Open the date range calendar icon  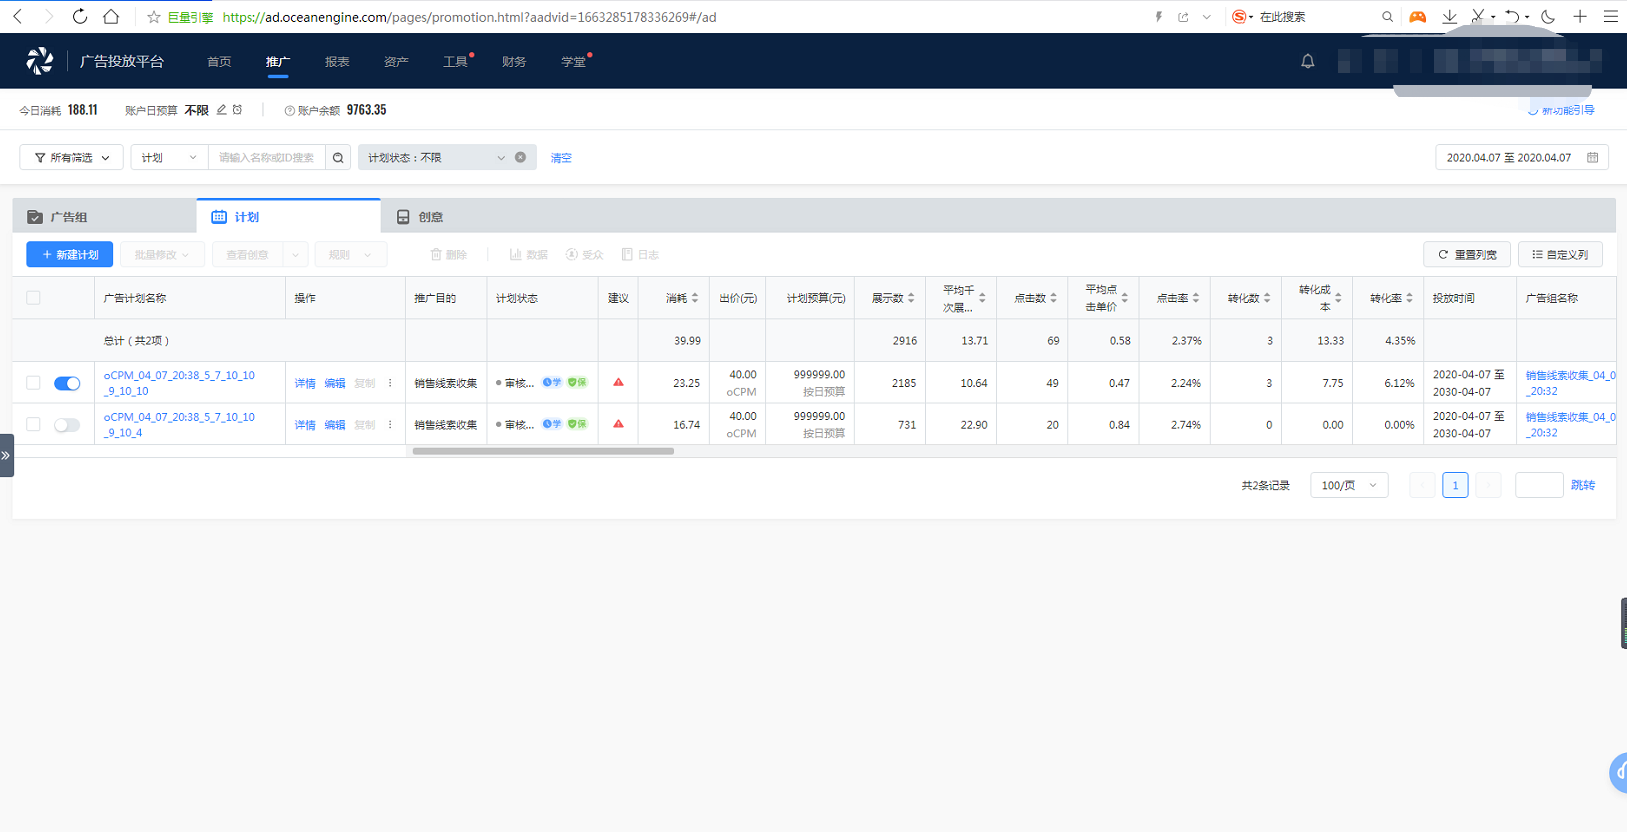(1592, 158)
